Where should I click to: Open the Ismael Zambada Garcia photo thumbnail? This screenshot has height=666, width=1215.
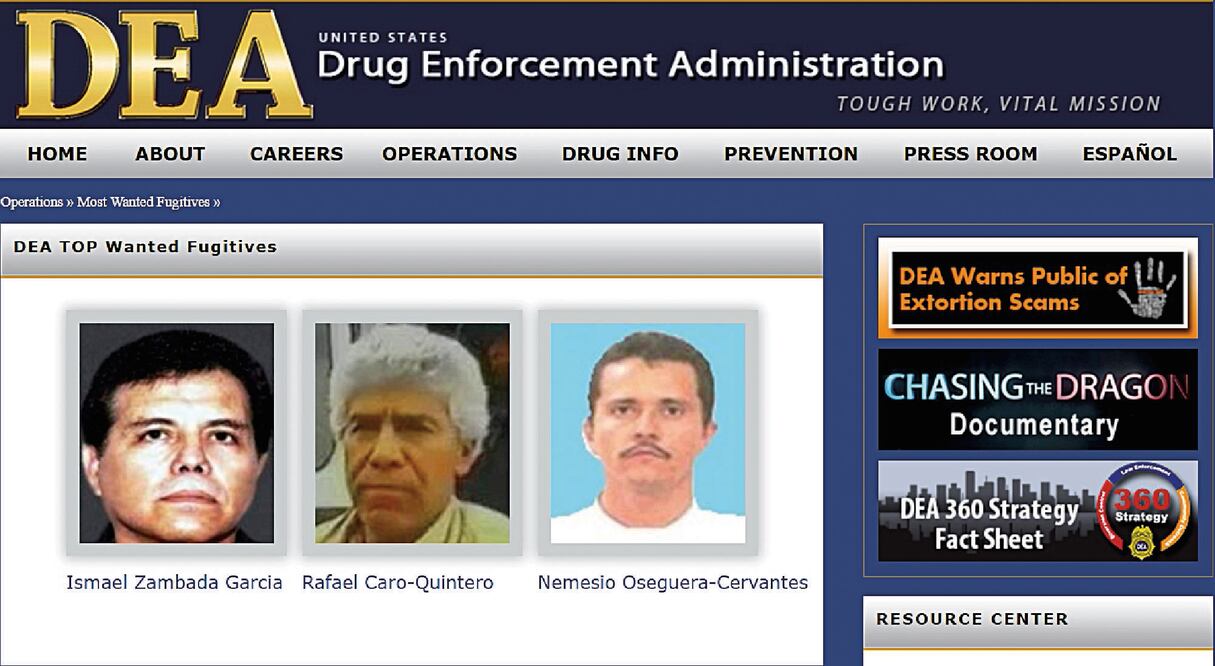(176, 433)
